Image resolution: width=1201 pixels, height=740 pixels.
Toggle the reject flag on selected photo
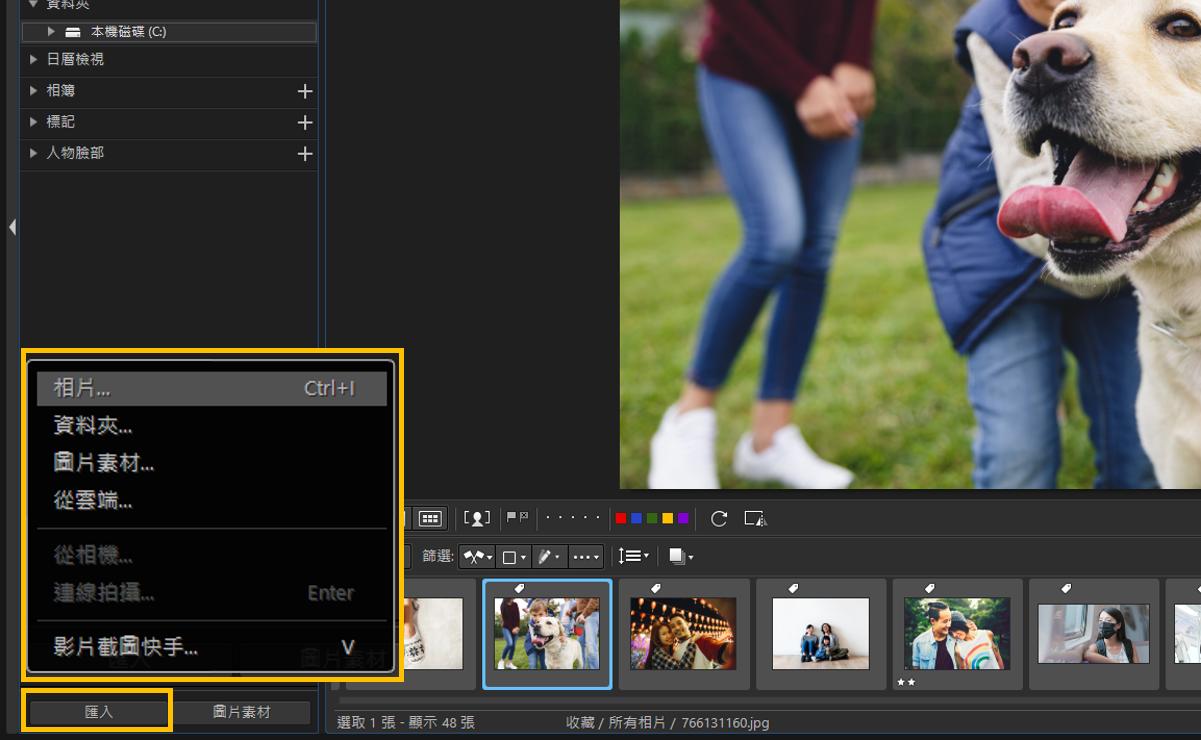pos(524,517)
